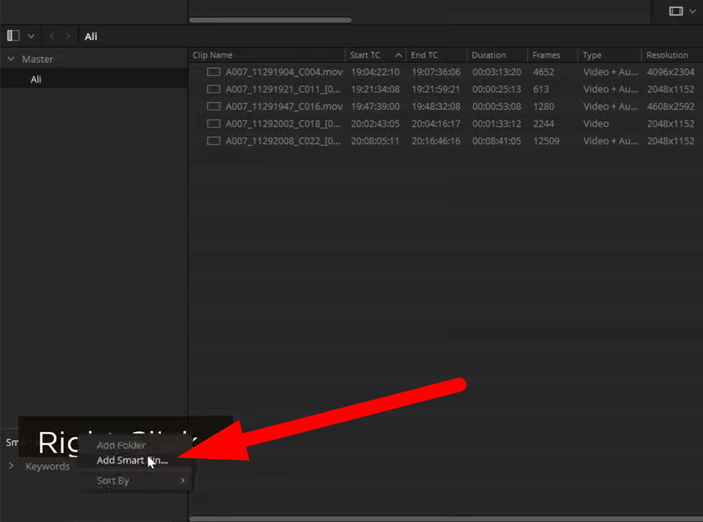Screen dimensions: 703x522
Task: Choose Add Folder from the context menu
Action: [x=121, y=445]
